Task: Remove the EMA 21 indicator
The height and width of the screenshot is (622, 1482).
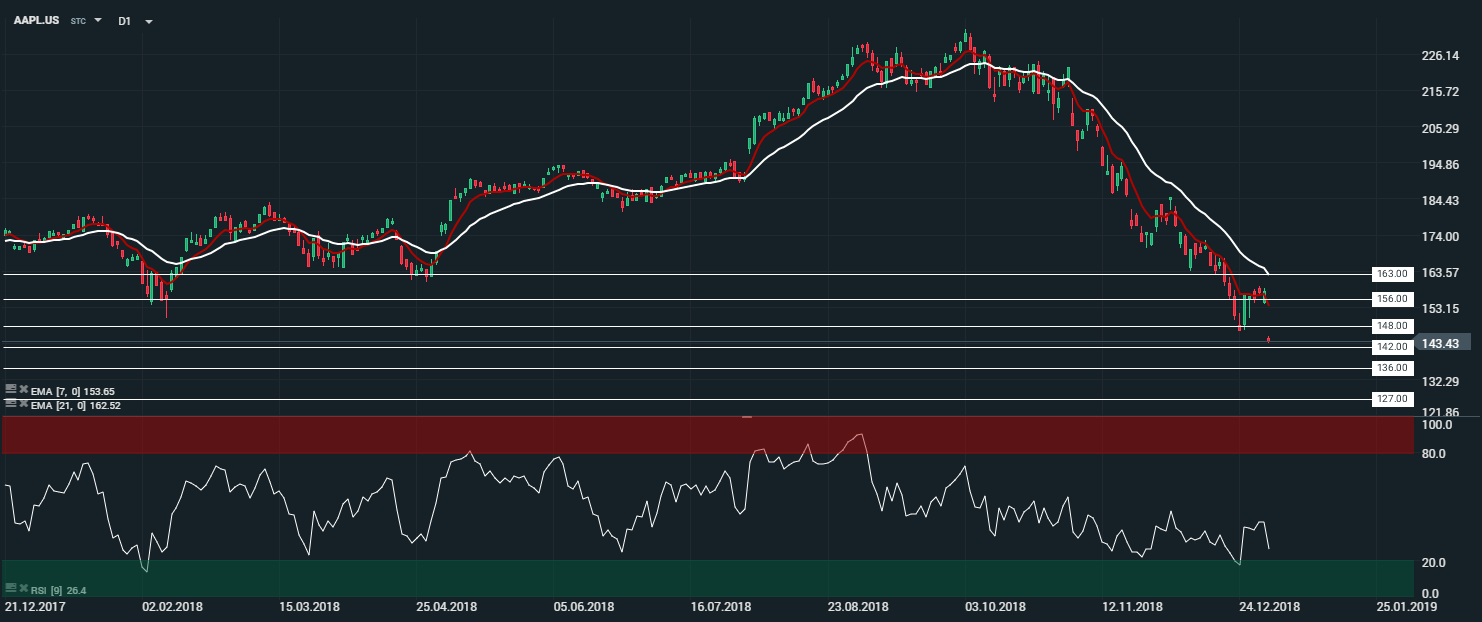Action: pos(23,403)
